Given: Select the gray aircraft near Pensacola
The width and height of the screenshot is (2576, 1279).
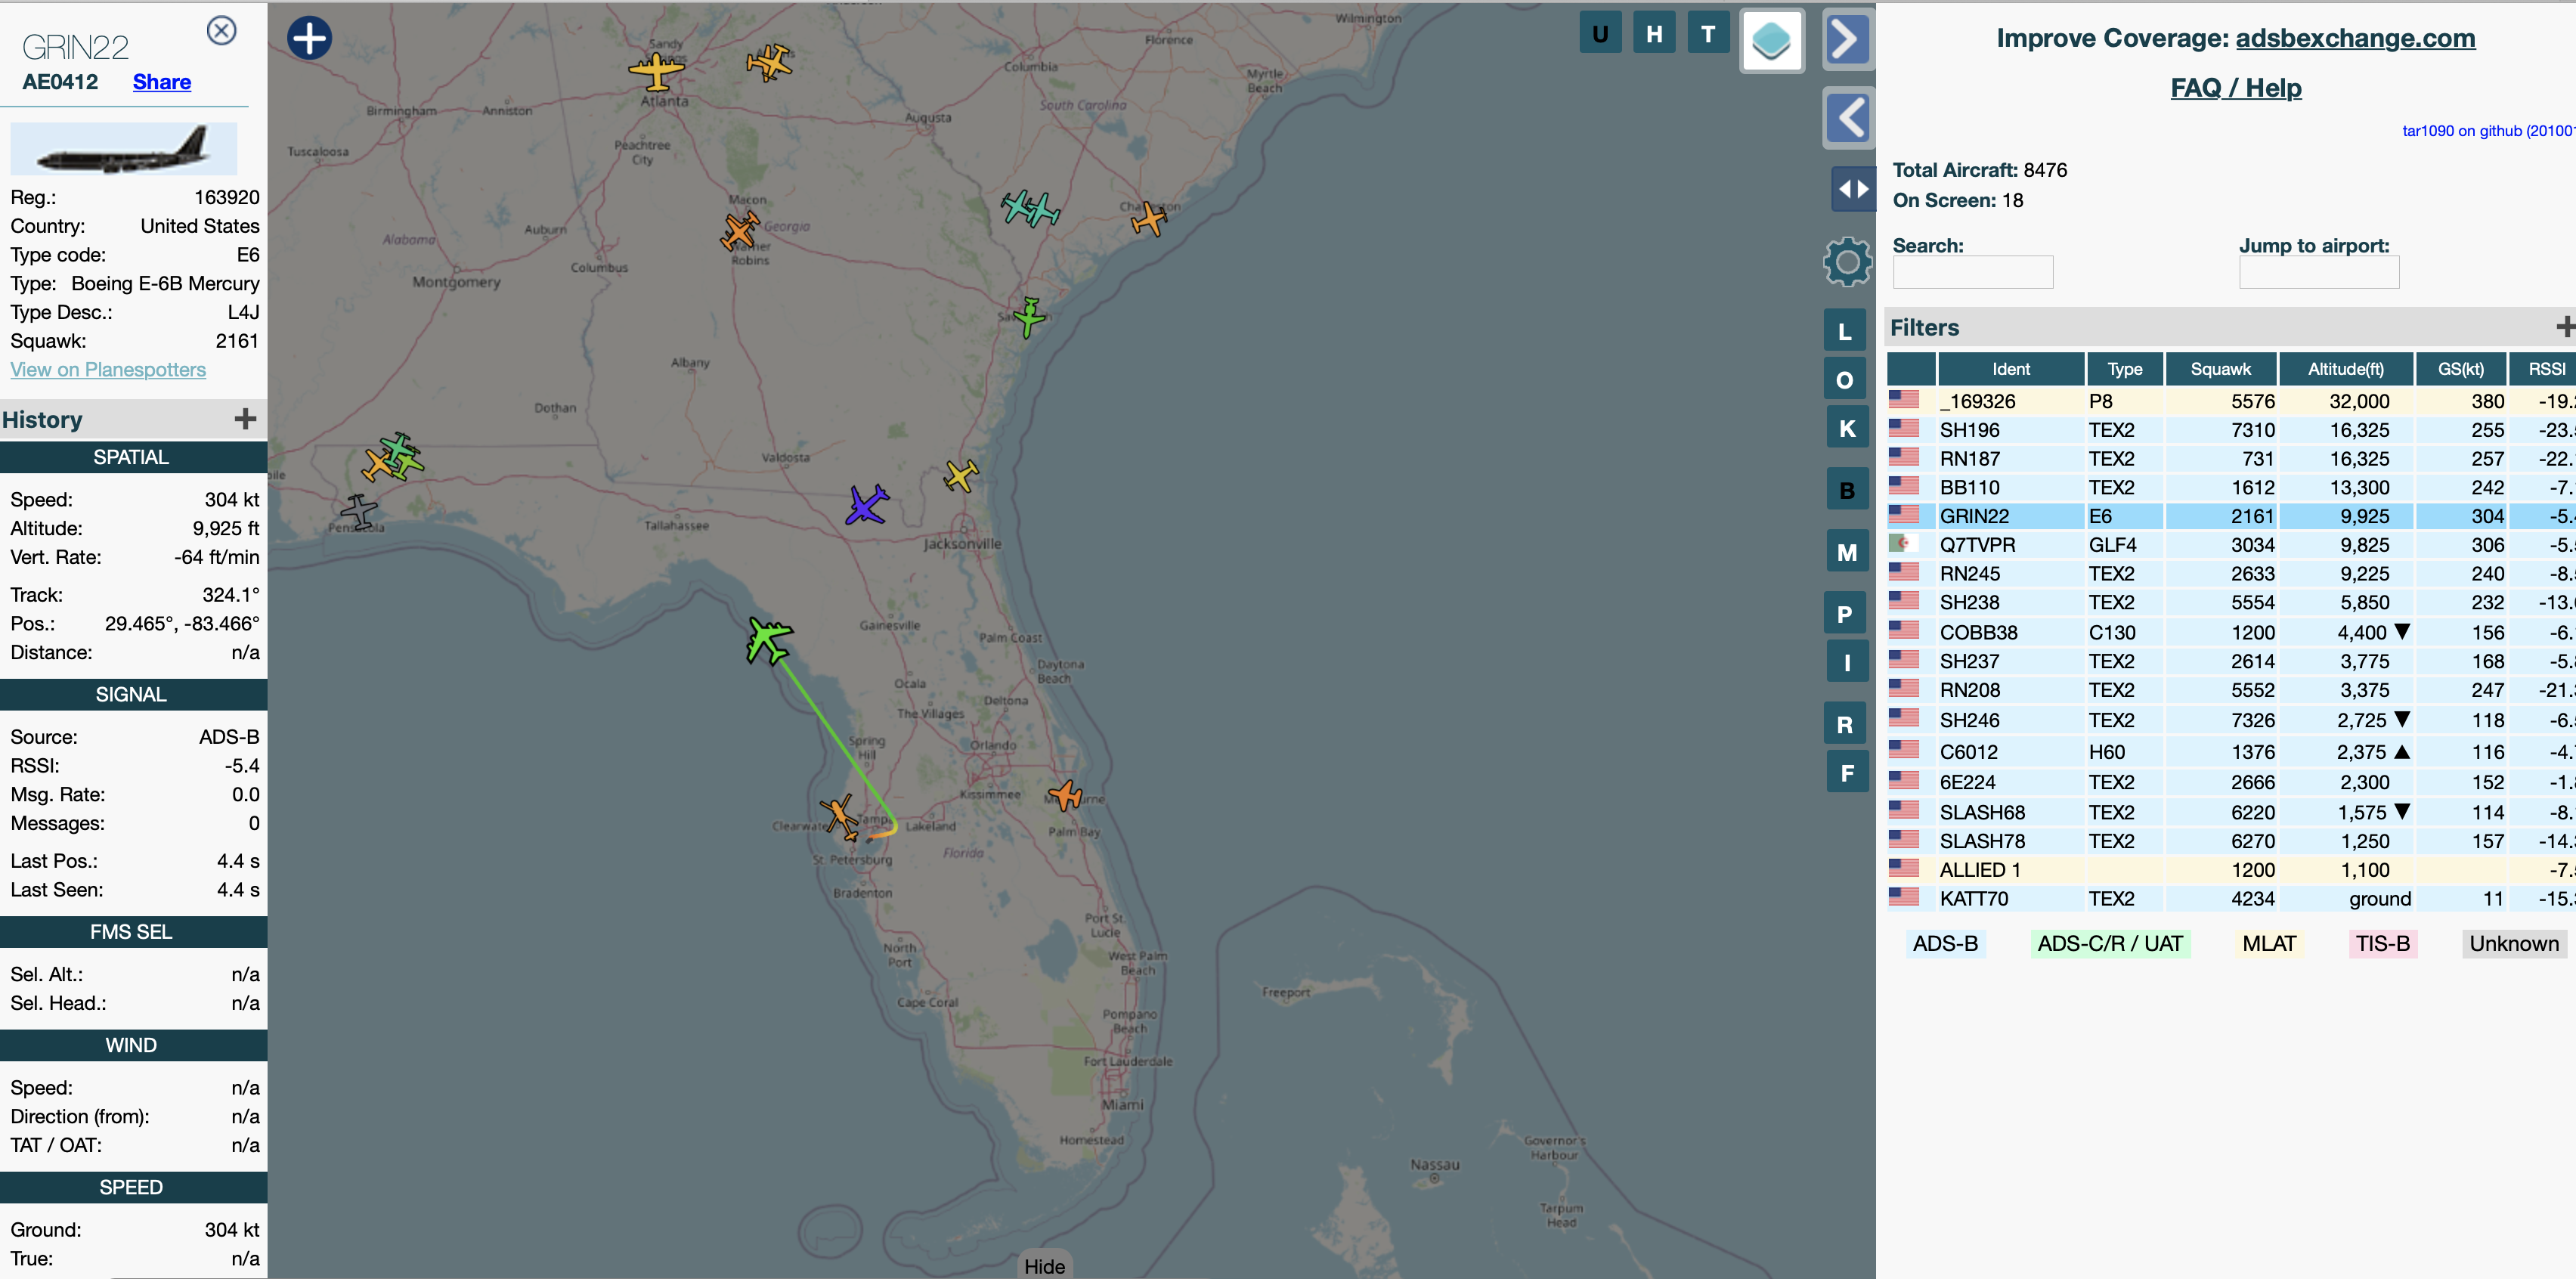Looking at the screenshot, I should [x=359, y=512].
